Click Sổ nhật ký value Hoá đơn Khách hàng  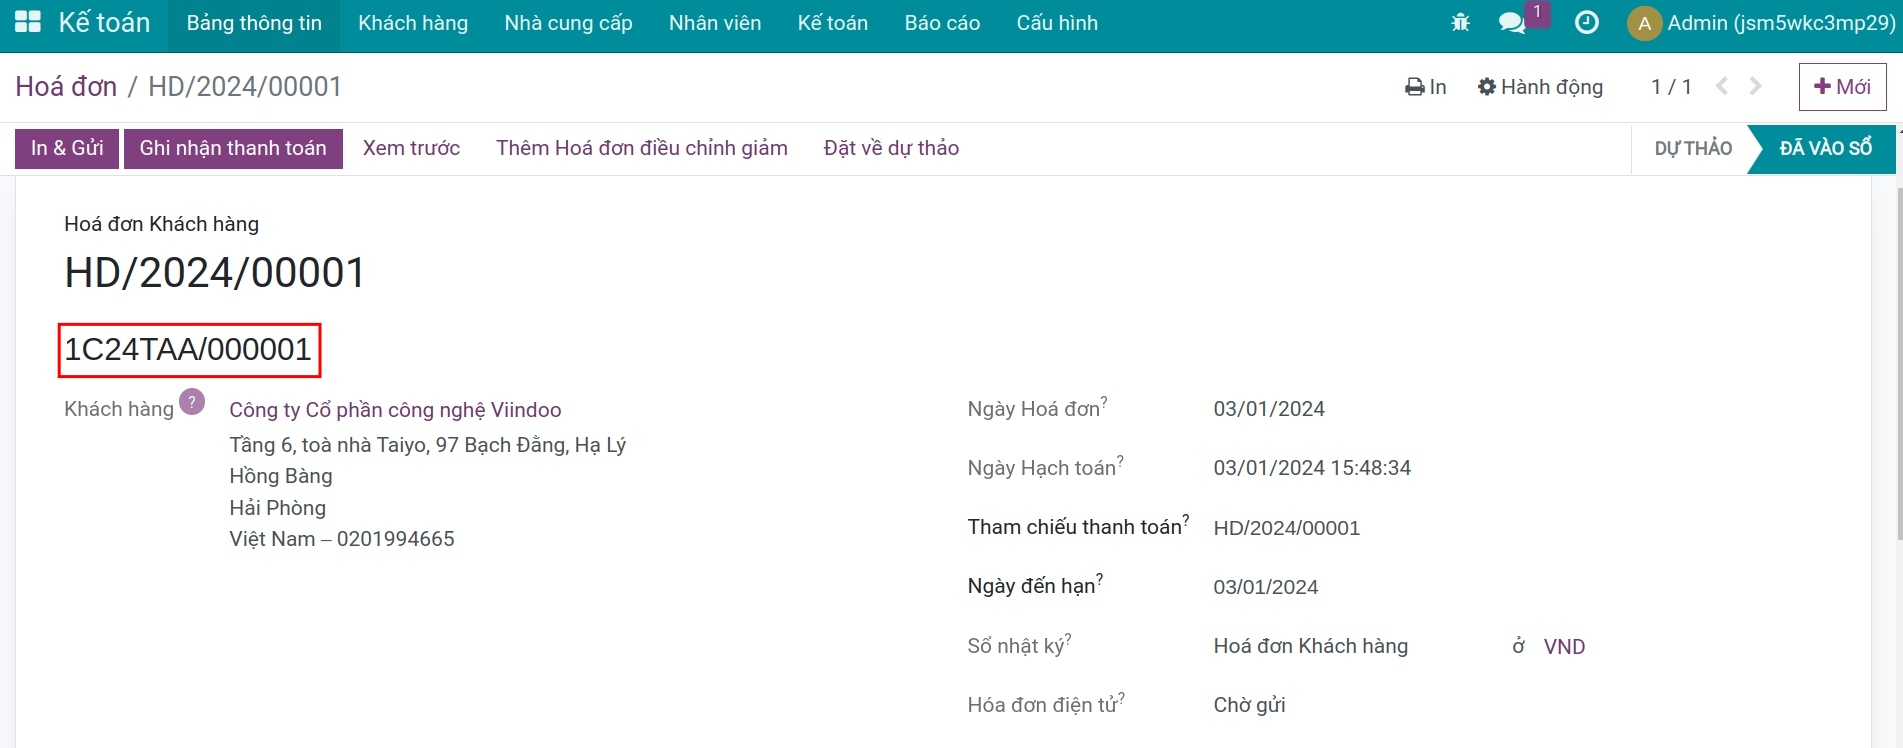[x=1311, y=646]
